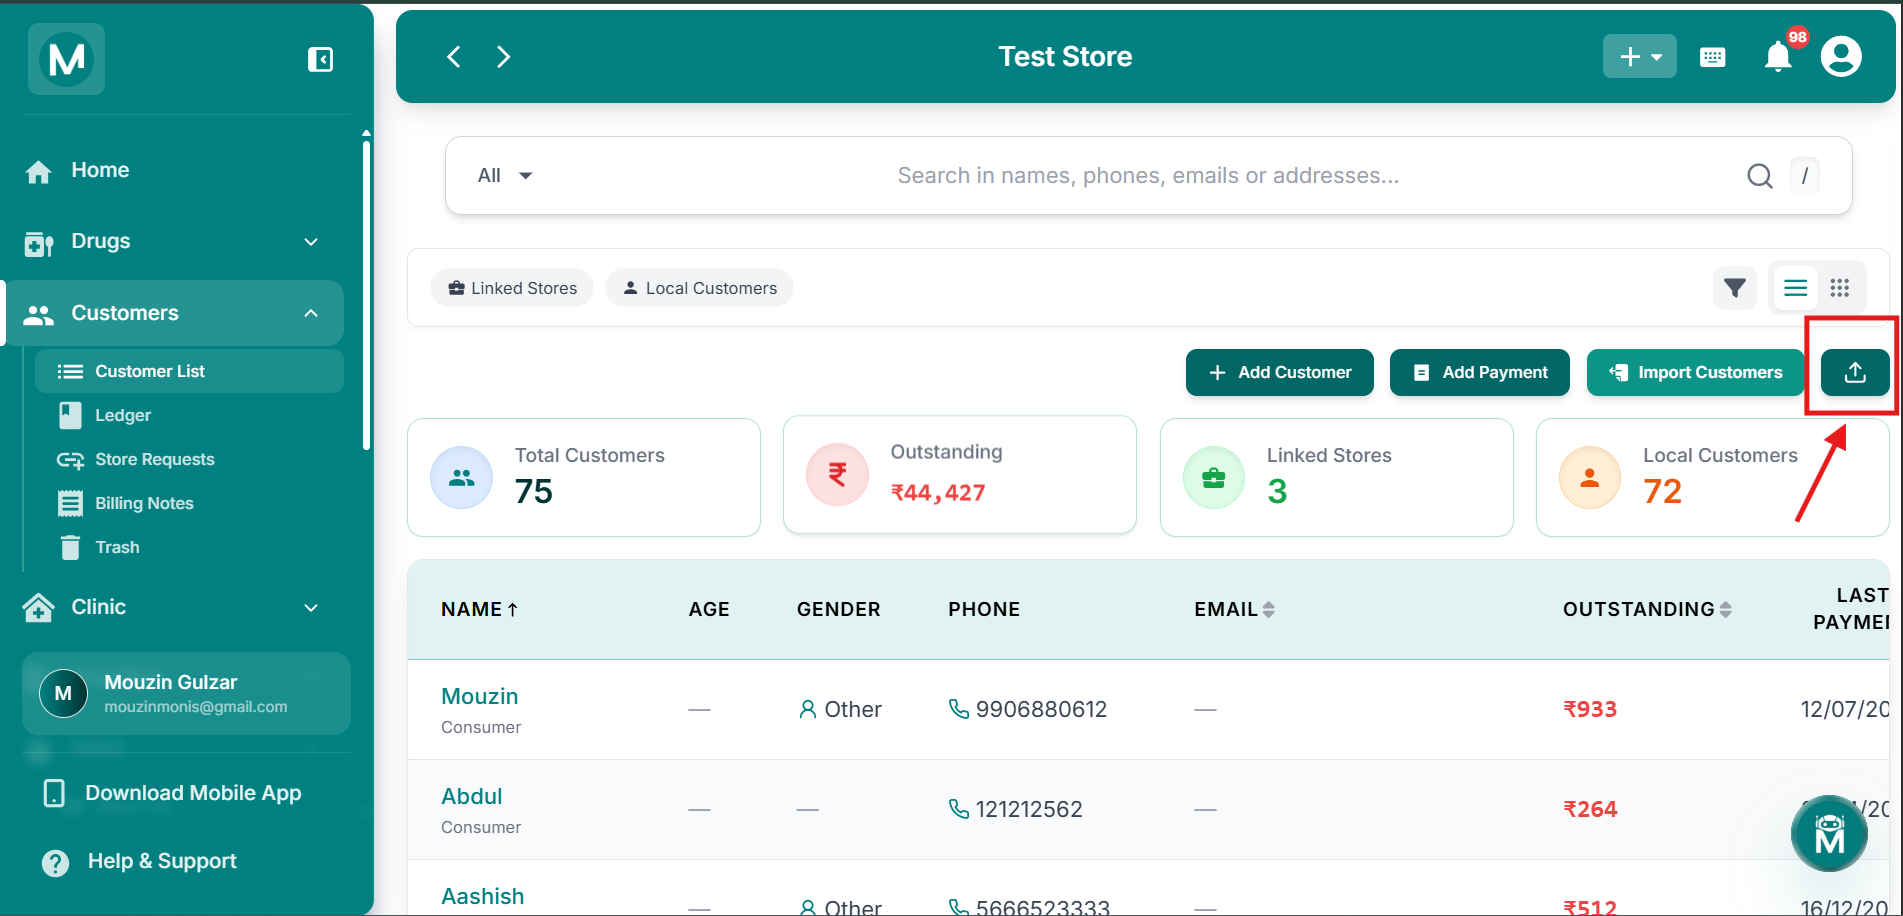Screen dimensions: 1903x916
Task: Sort by EMAIL column header
Action: [1234, 609]
